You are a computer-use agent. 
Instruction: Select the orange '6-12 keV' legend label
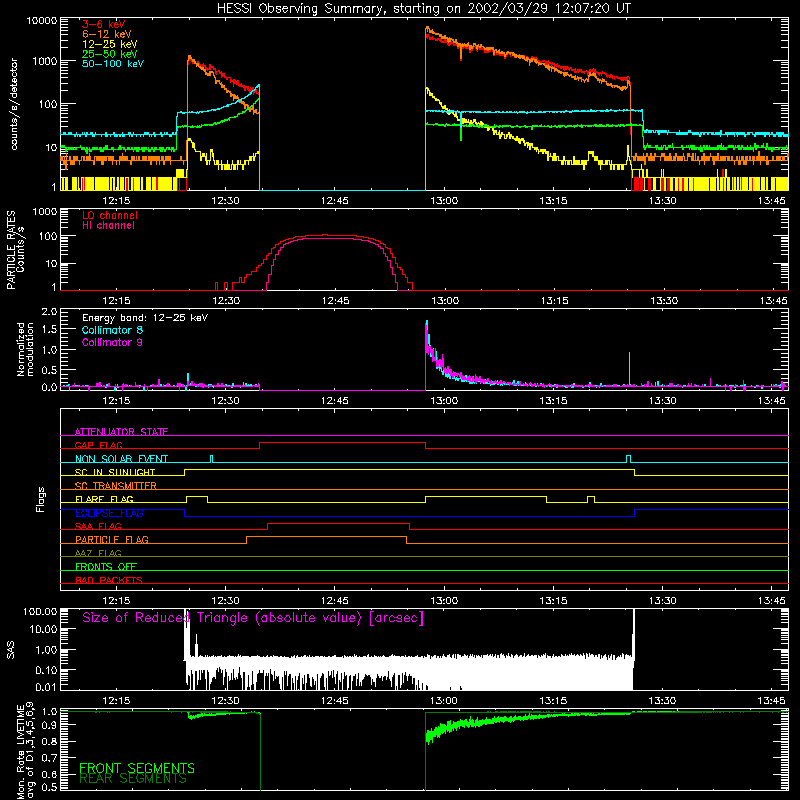click(107, 34)
